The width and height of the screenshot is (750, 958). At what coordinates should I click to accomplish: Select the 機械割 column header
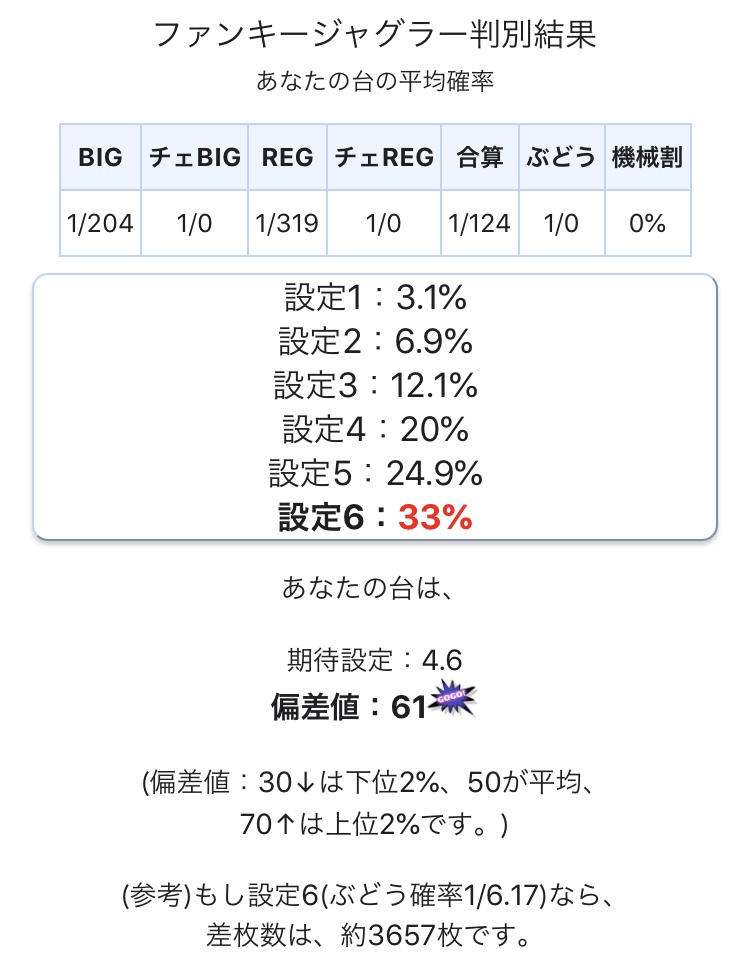tap(647, 157)
